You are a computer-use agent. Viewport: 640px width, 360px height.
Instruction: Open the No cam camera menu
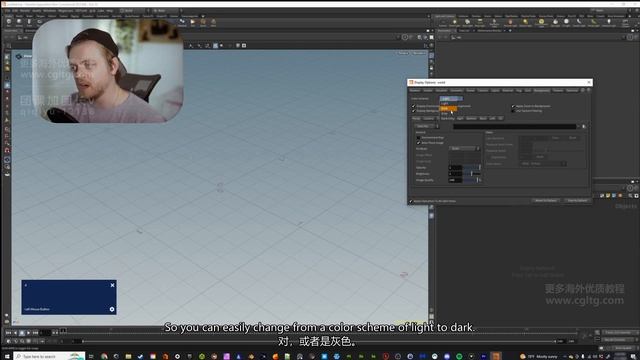pos(418,53)
